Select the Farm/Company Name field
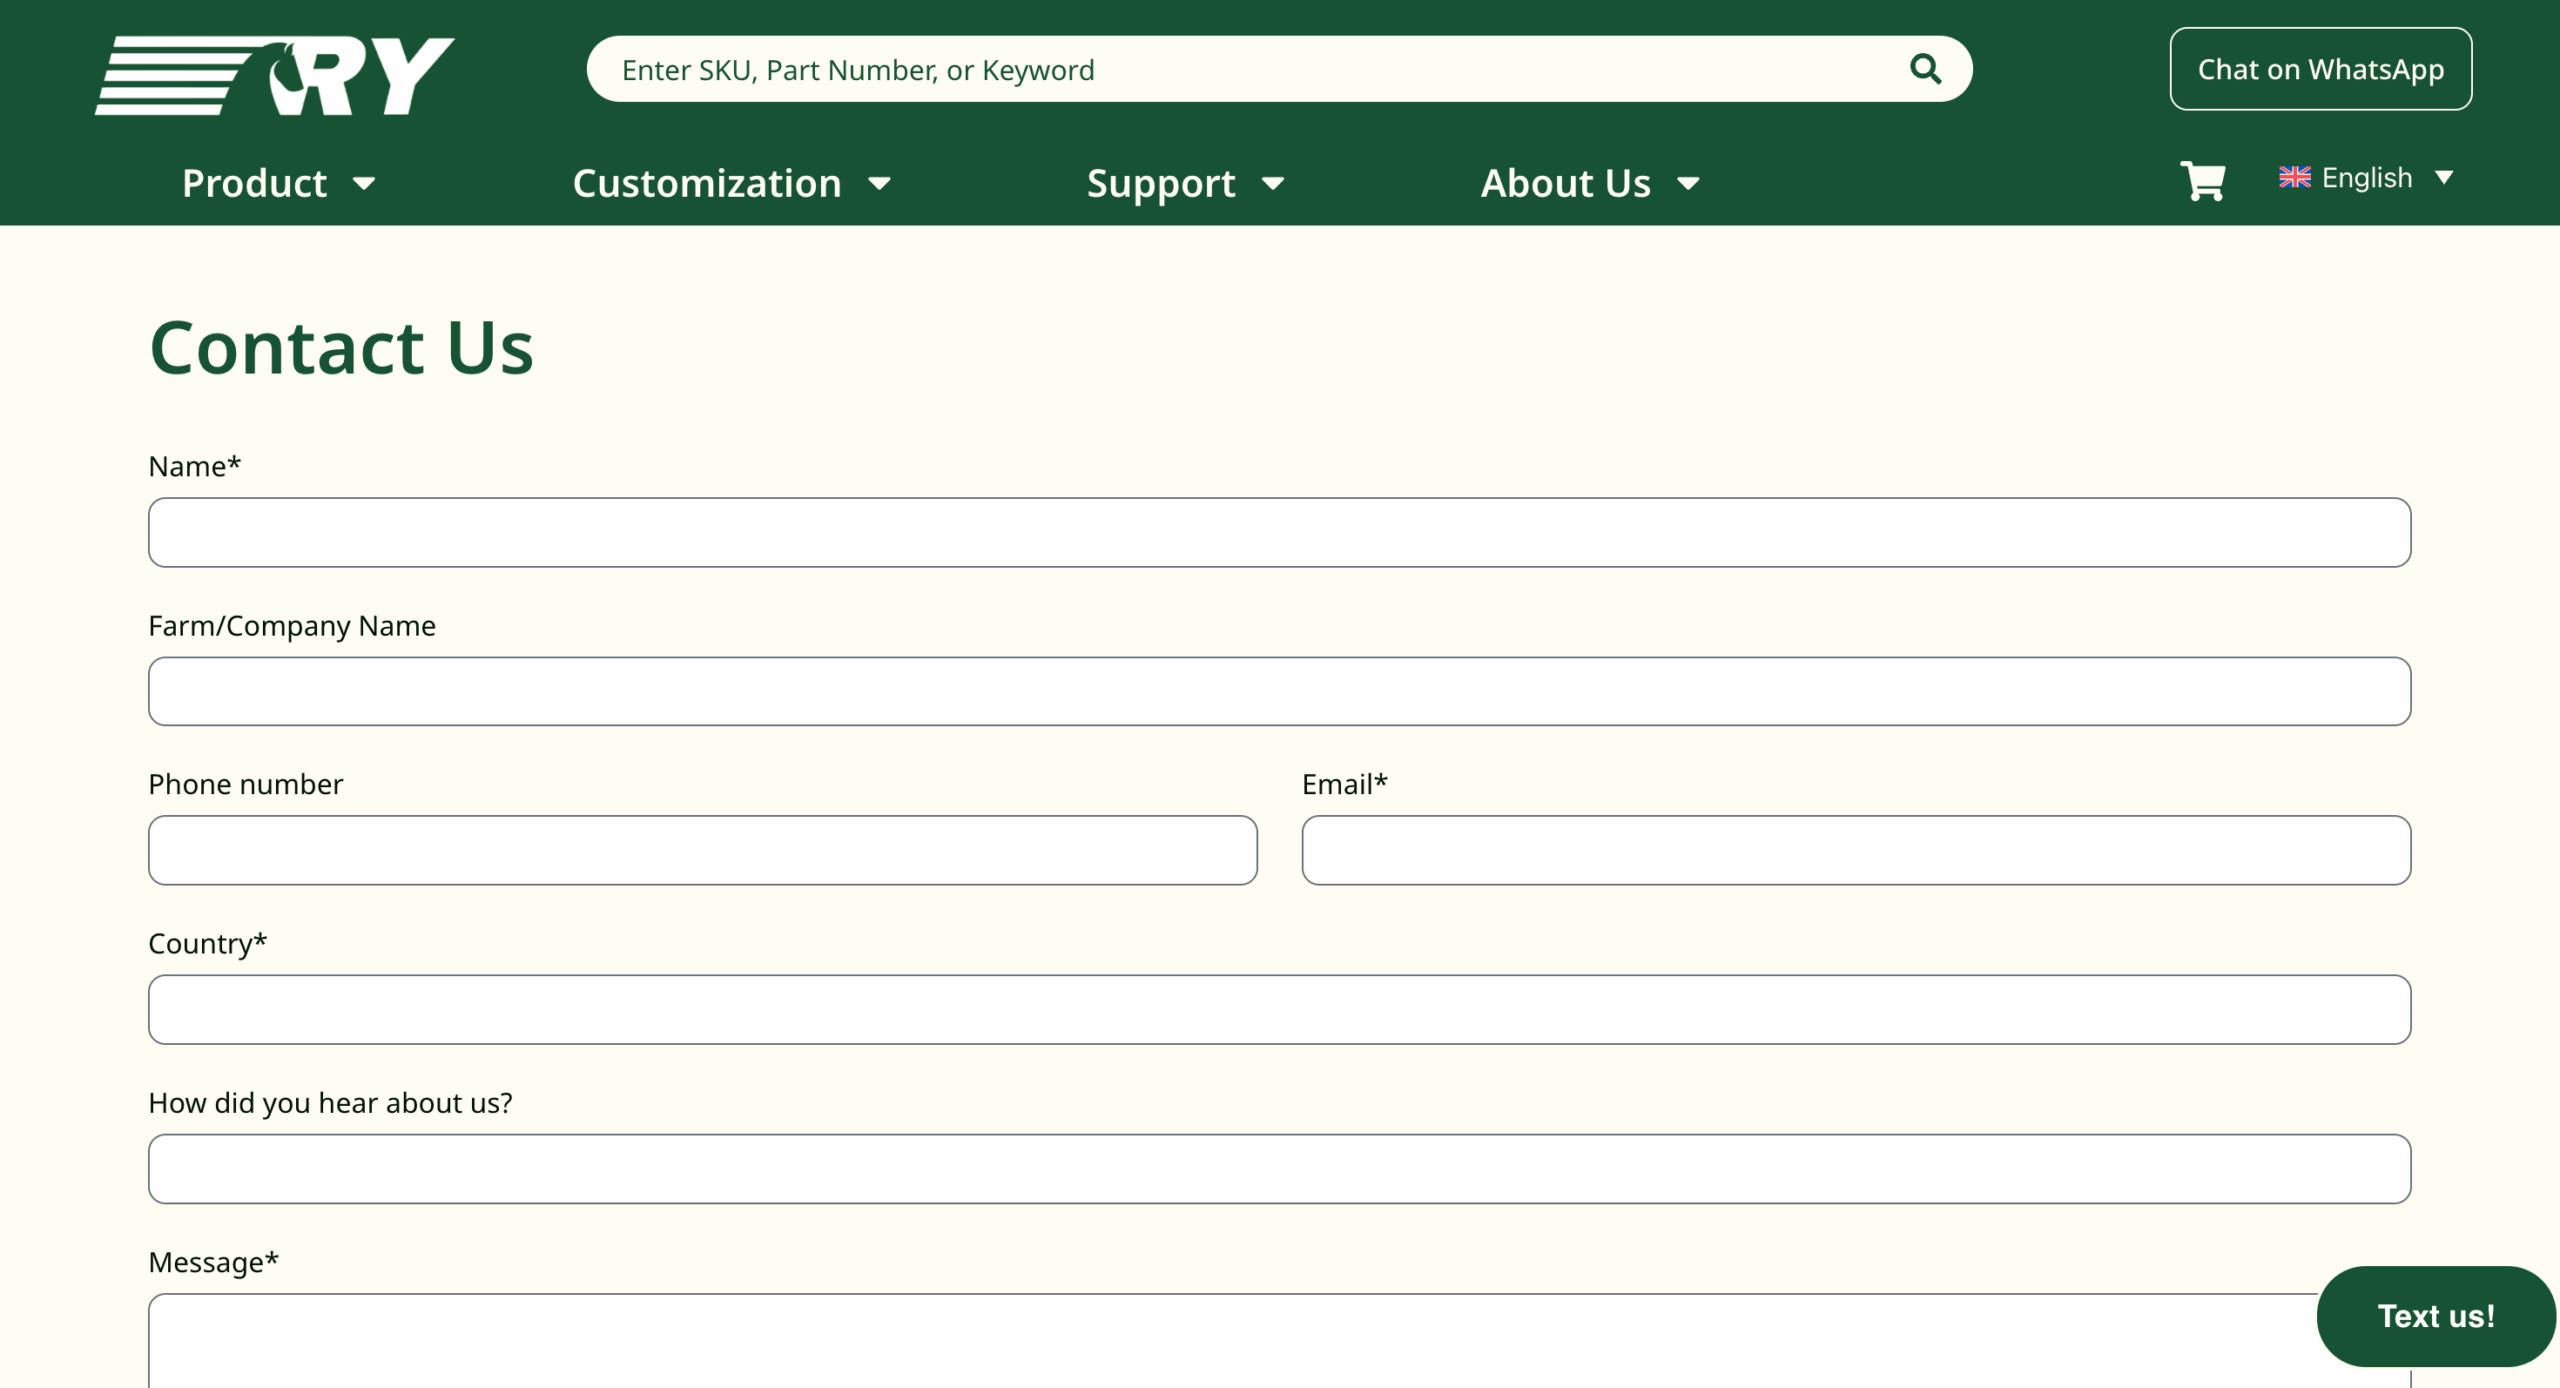Image resolution: width=2560 pixels, height=1388 pixels. coord(1279,691)
